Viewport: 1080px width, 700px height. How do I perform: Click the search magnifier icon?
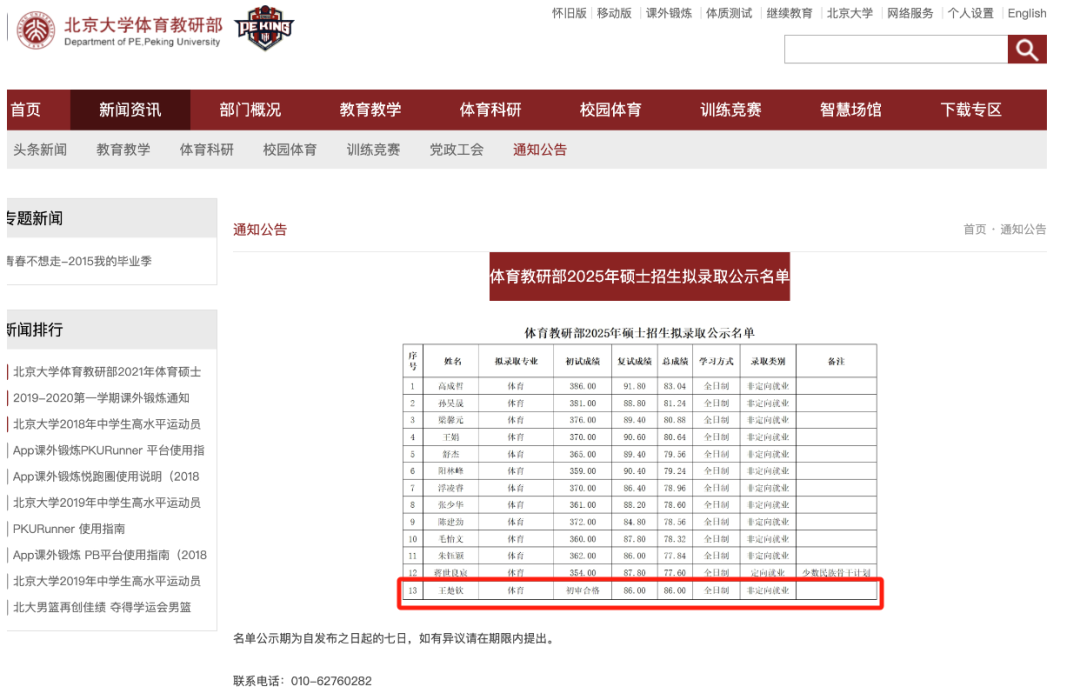[1027, 49]
